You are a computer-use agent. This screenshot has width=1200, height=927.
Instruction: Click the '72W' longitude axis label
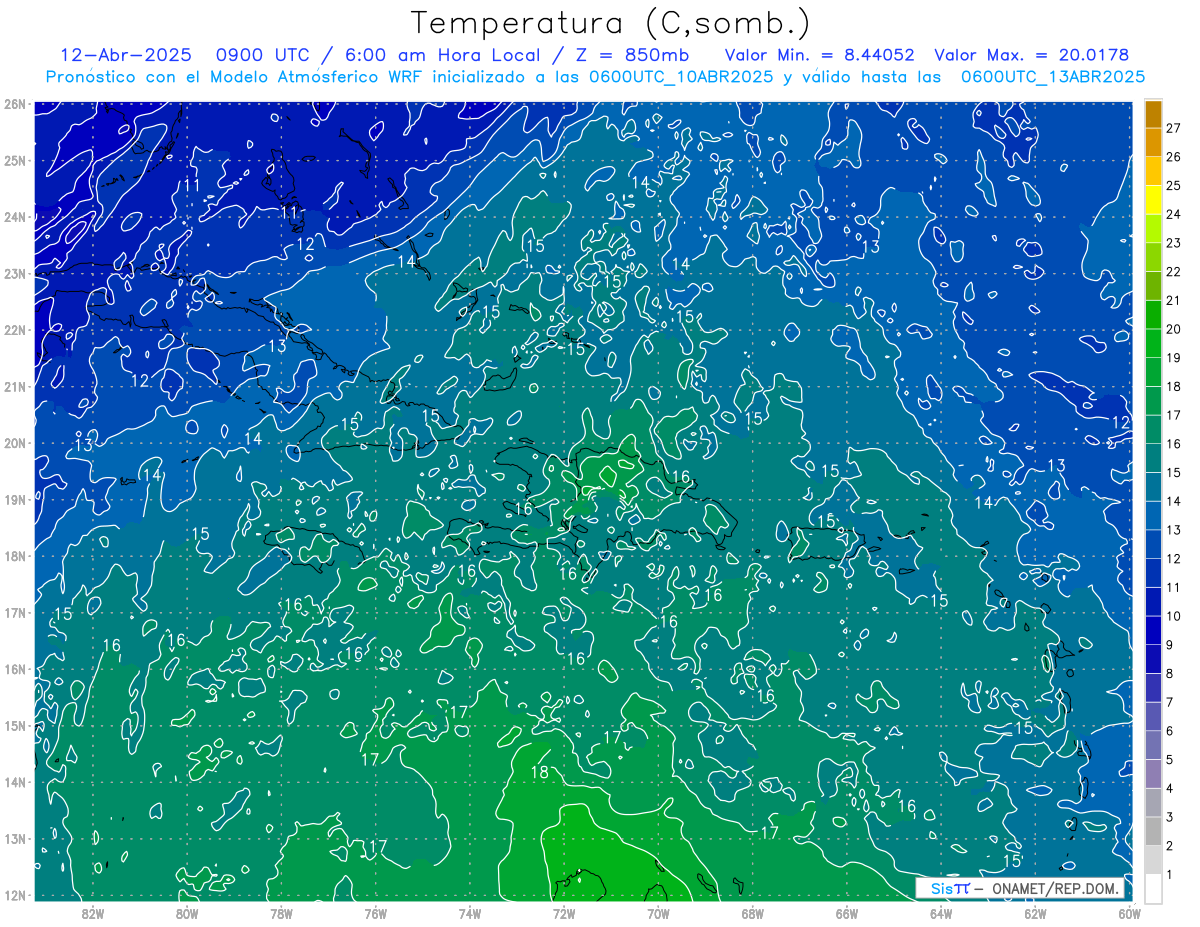pos(564,913)
